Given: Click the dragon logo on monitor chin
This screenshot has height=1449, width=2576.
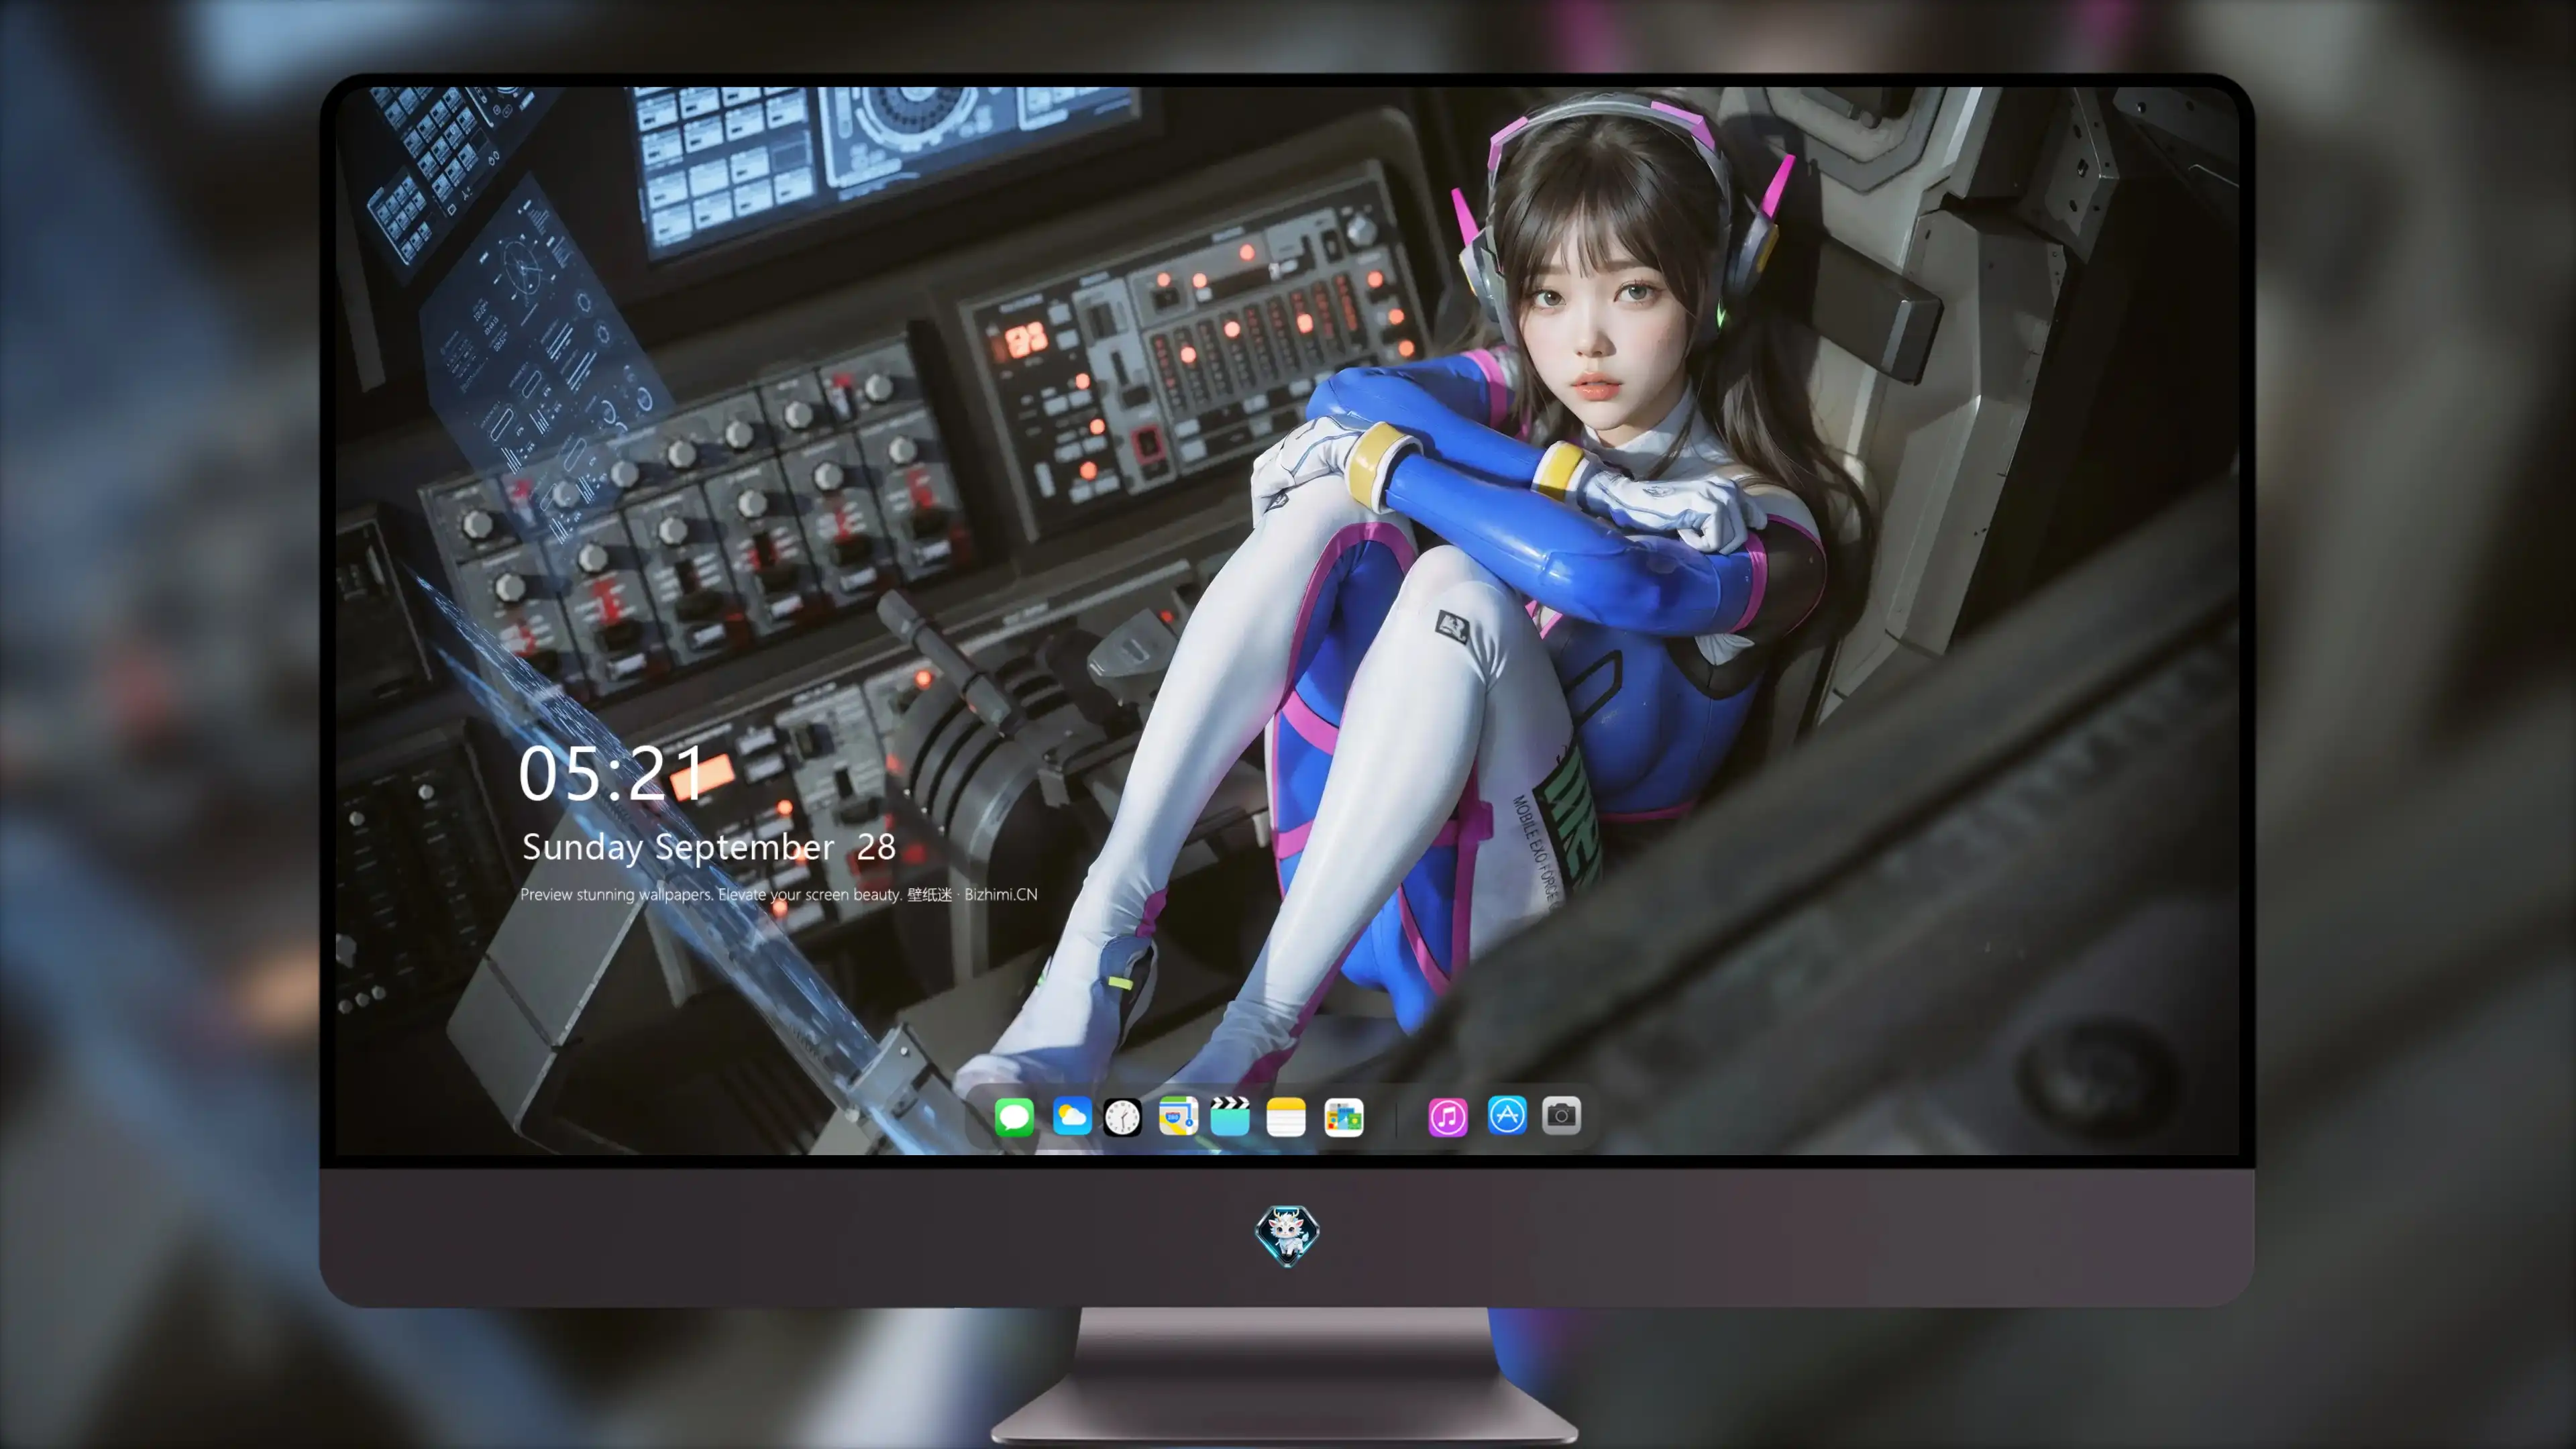Looking at the screenshot, I should point(1287,1235).
